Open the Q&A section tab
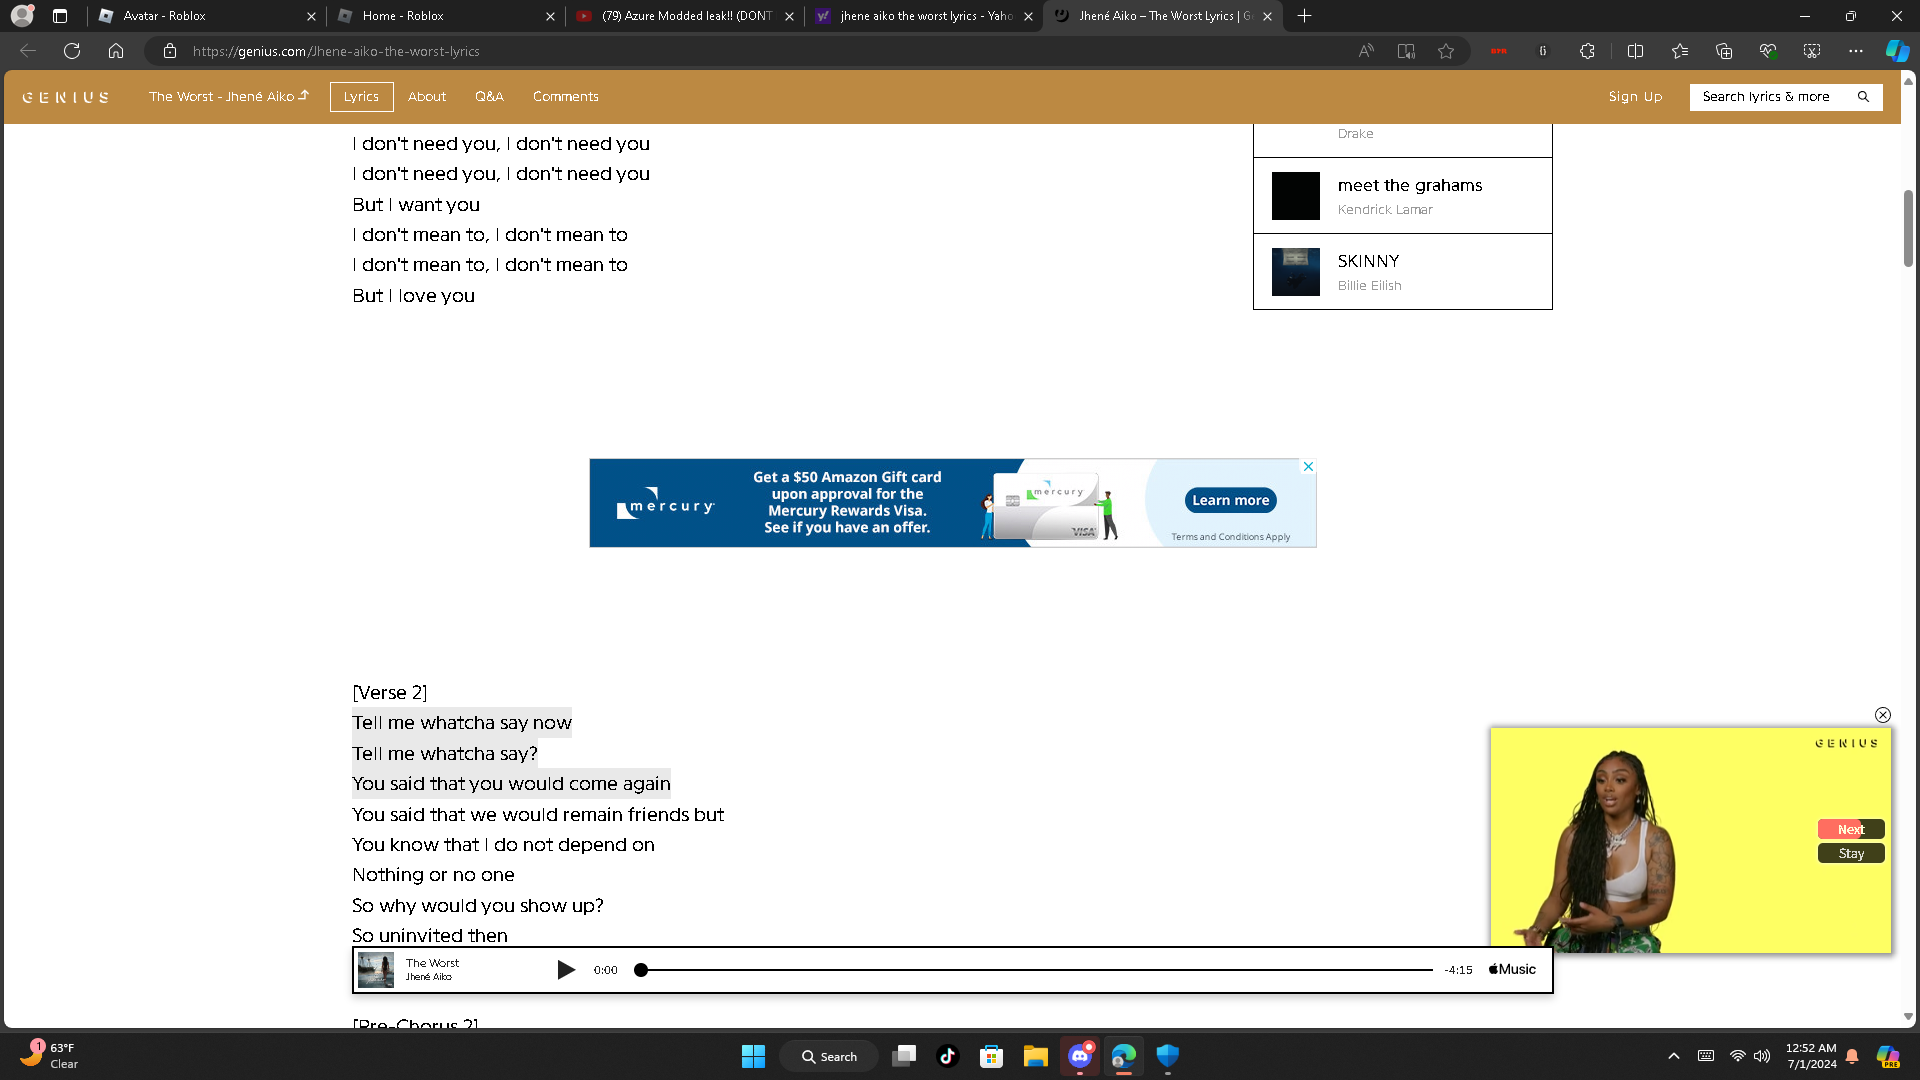Viewport: 1920px width, 1080px height. click(489, 97)
